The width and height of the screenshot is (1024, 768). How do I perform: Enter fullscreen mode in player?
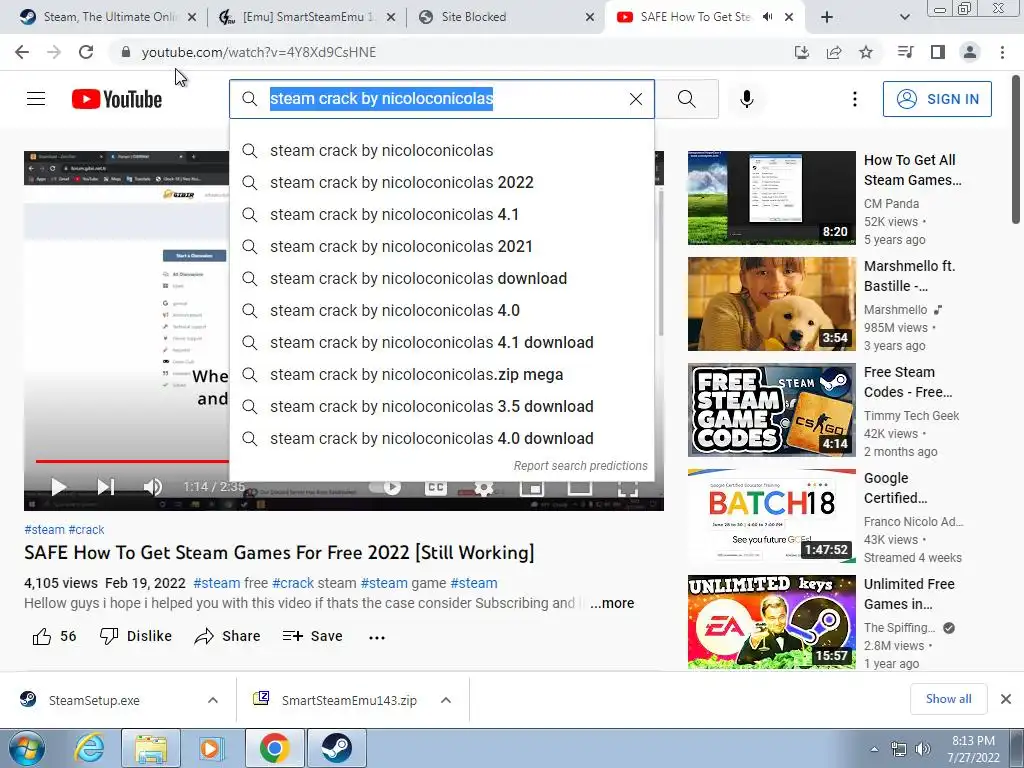(628, 488)
